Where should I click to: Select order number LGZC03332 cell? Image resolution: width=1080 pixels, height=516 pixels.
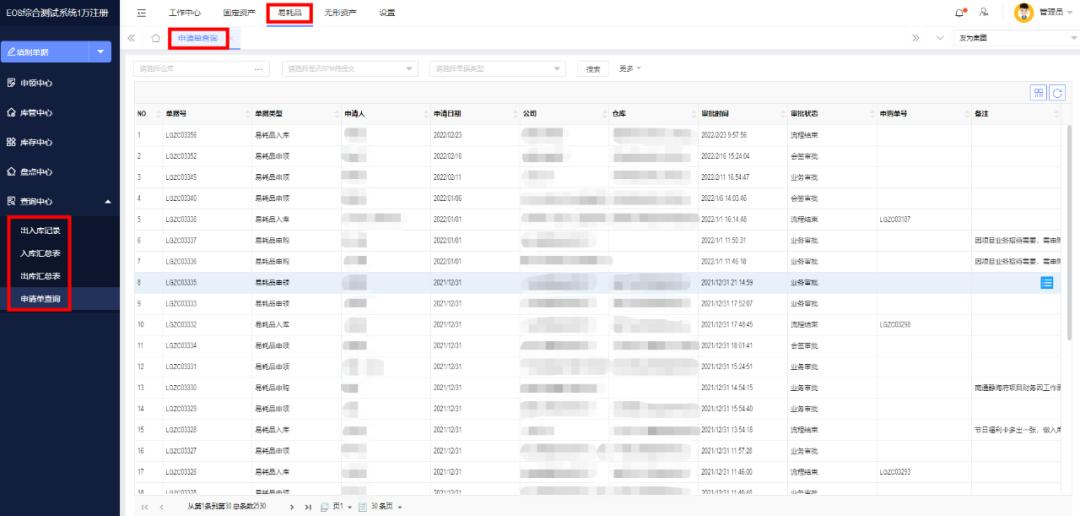click(x=181, y=324)
